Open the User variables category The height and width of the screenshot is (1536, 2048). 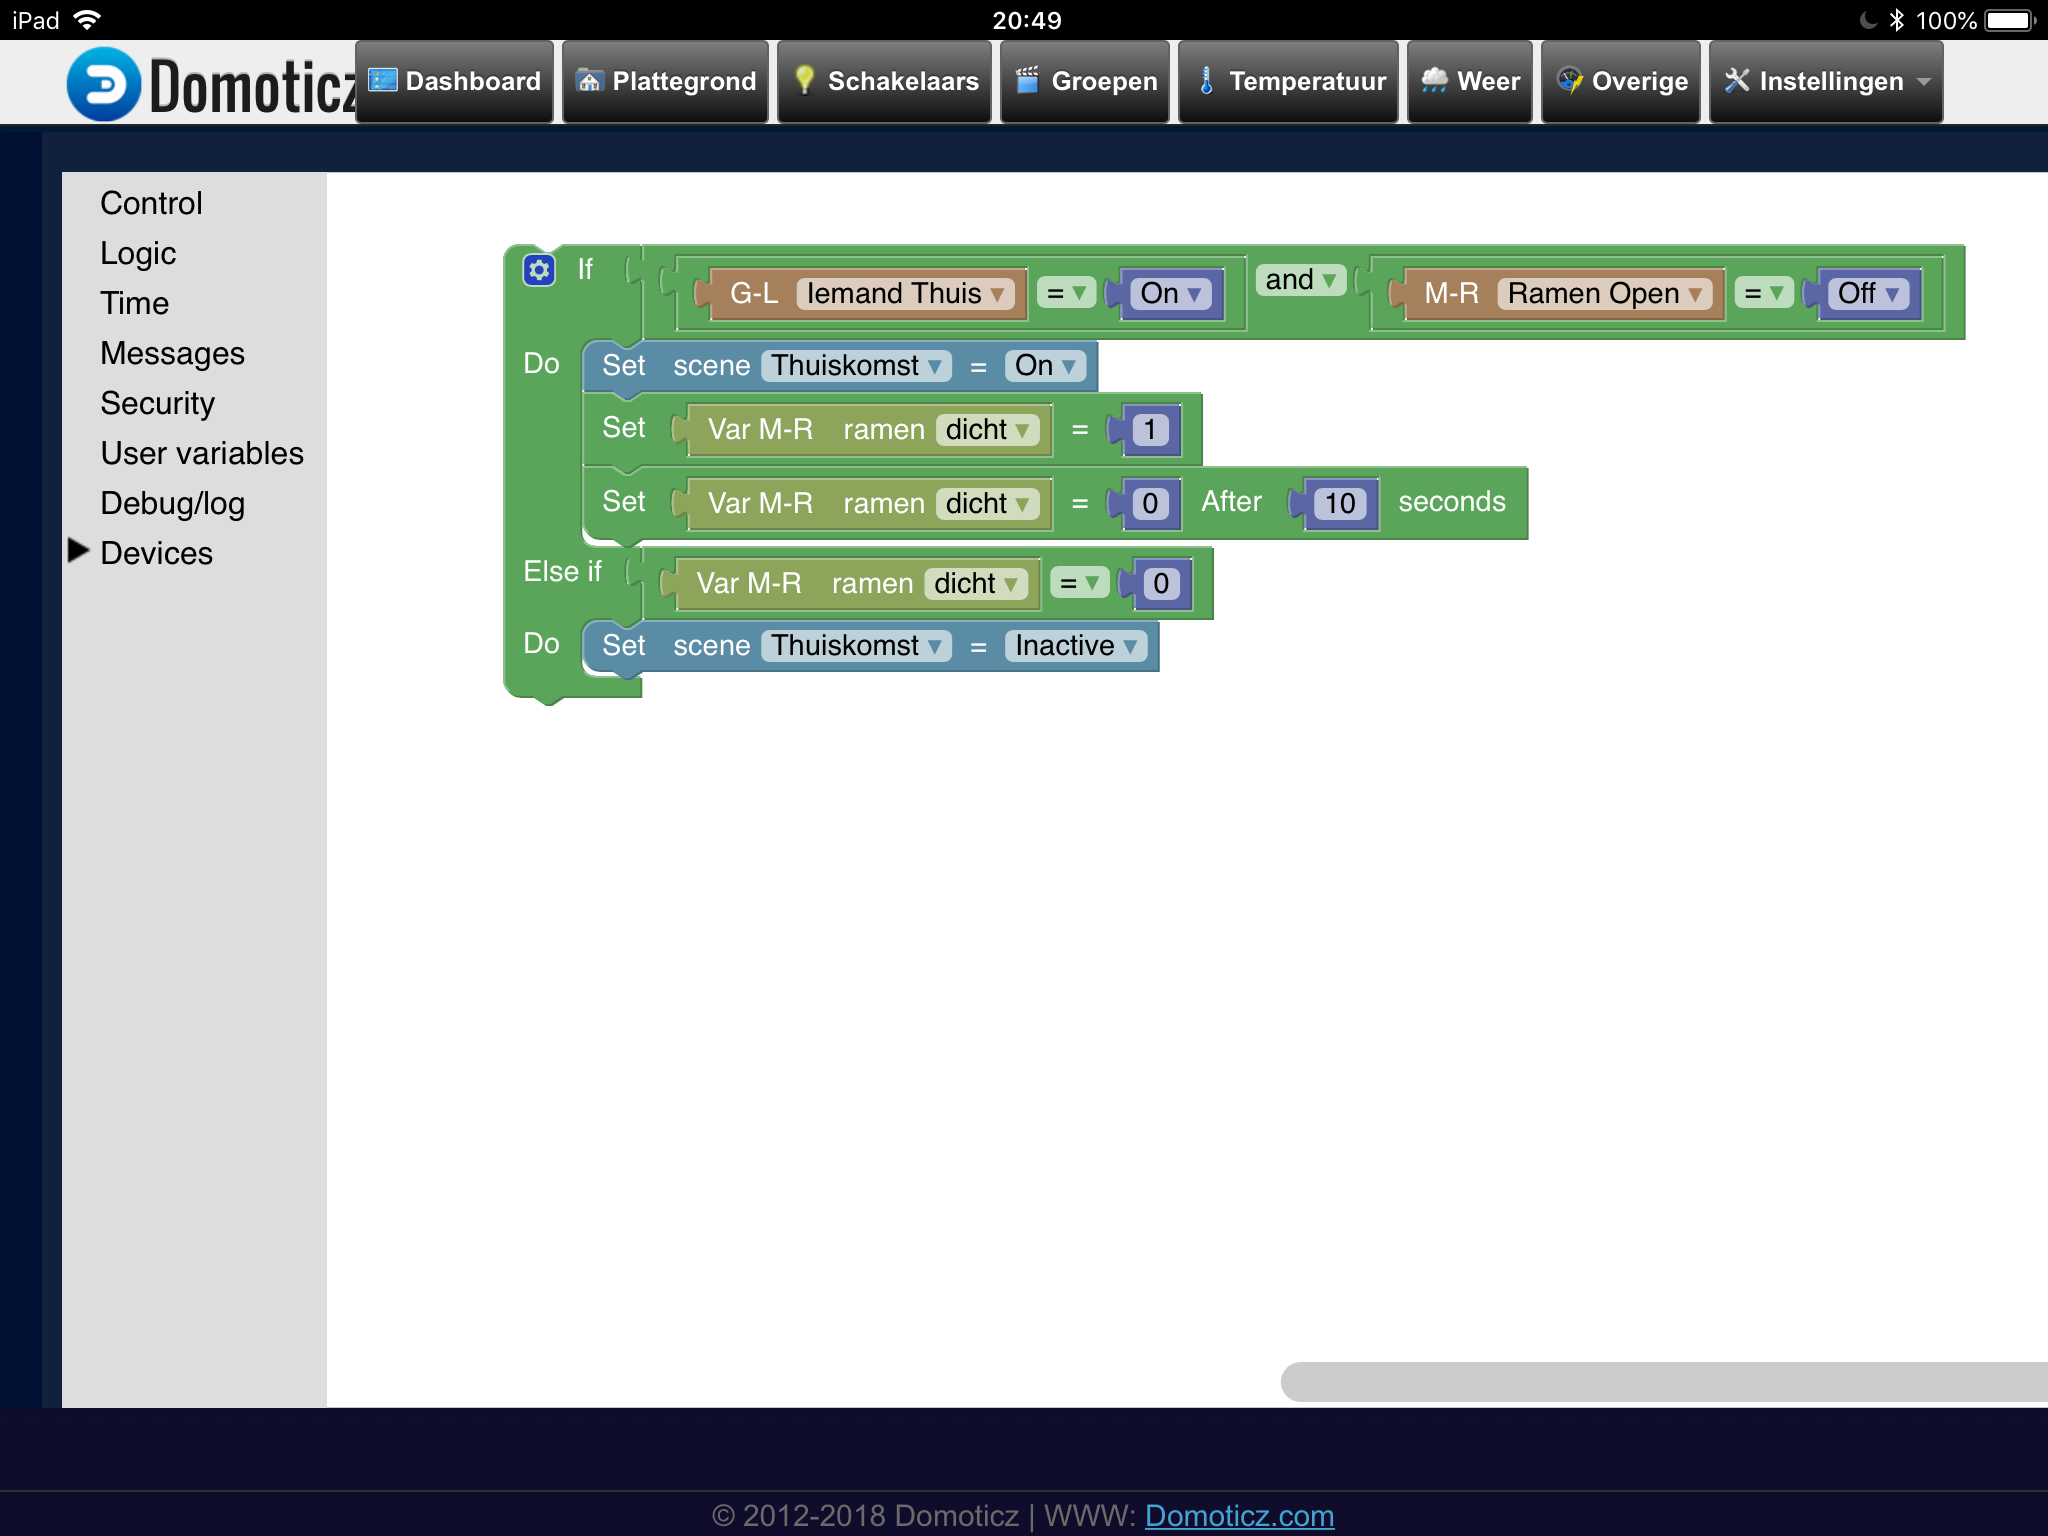click(x=201, y=453)
